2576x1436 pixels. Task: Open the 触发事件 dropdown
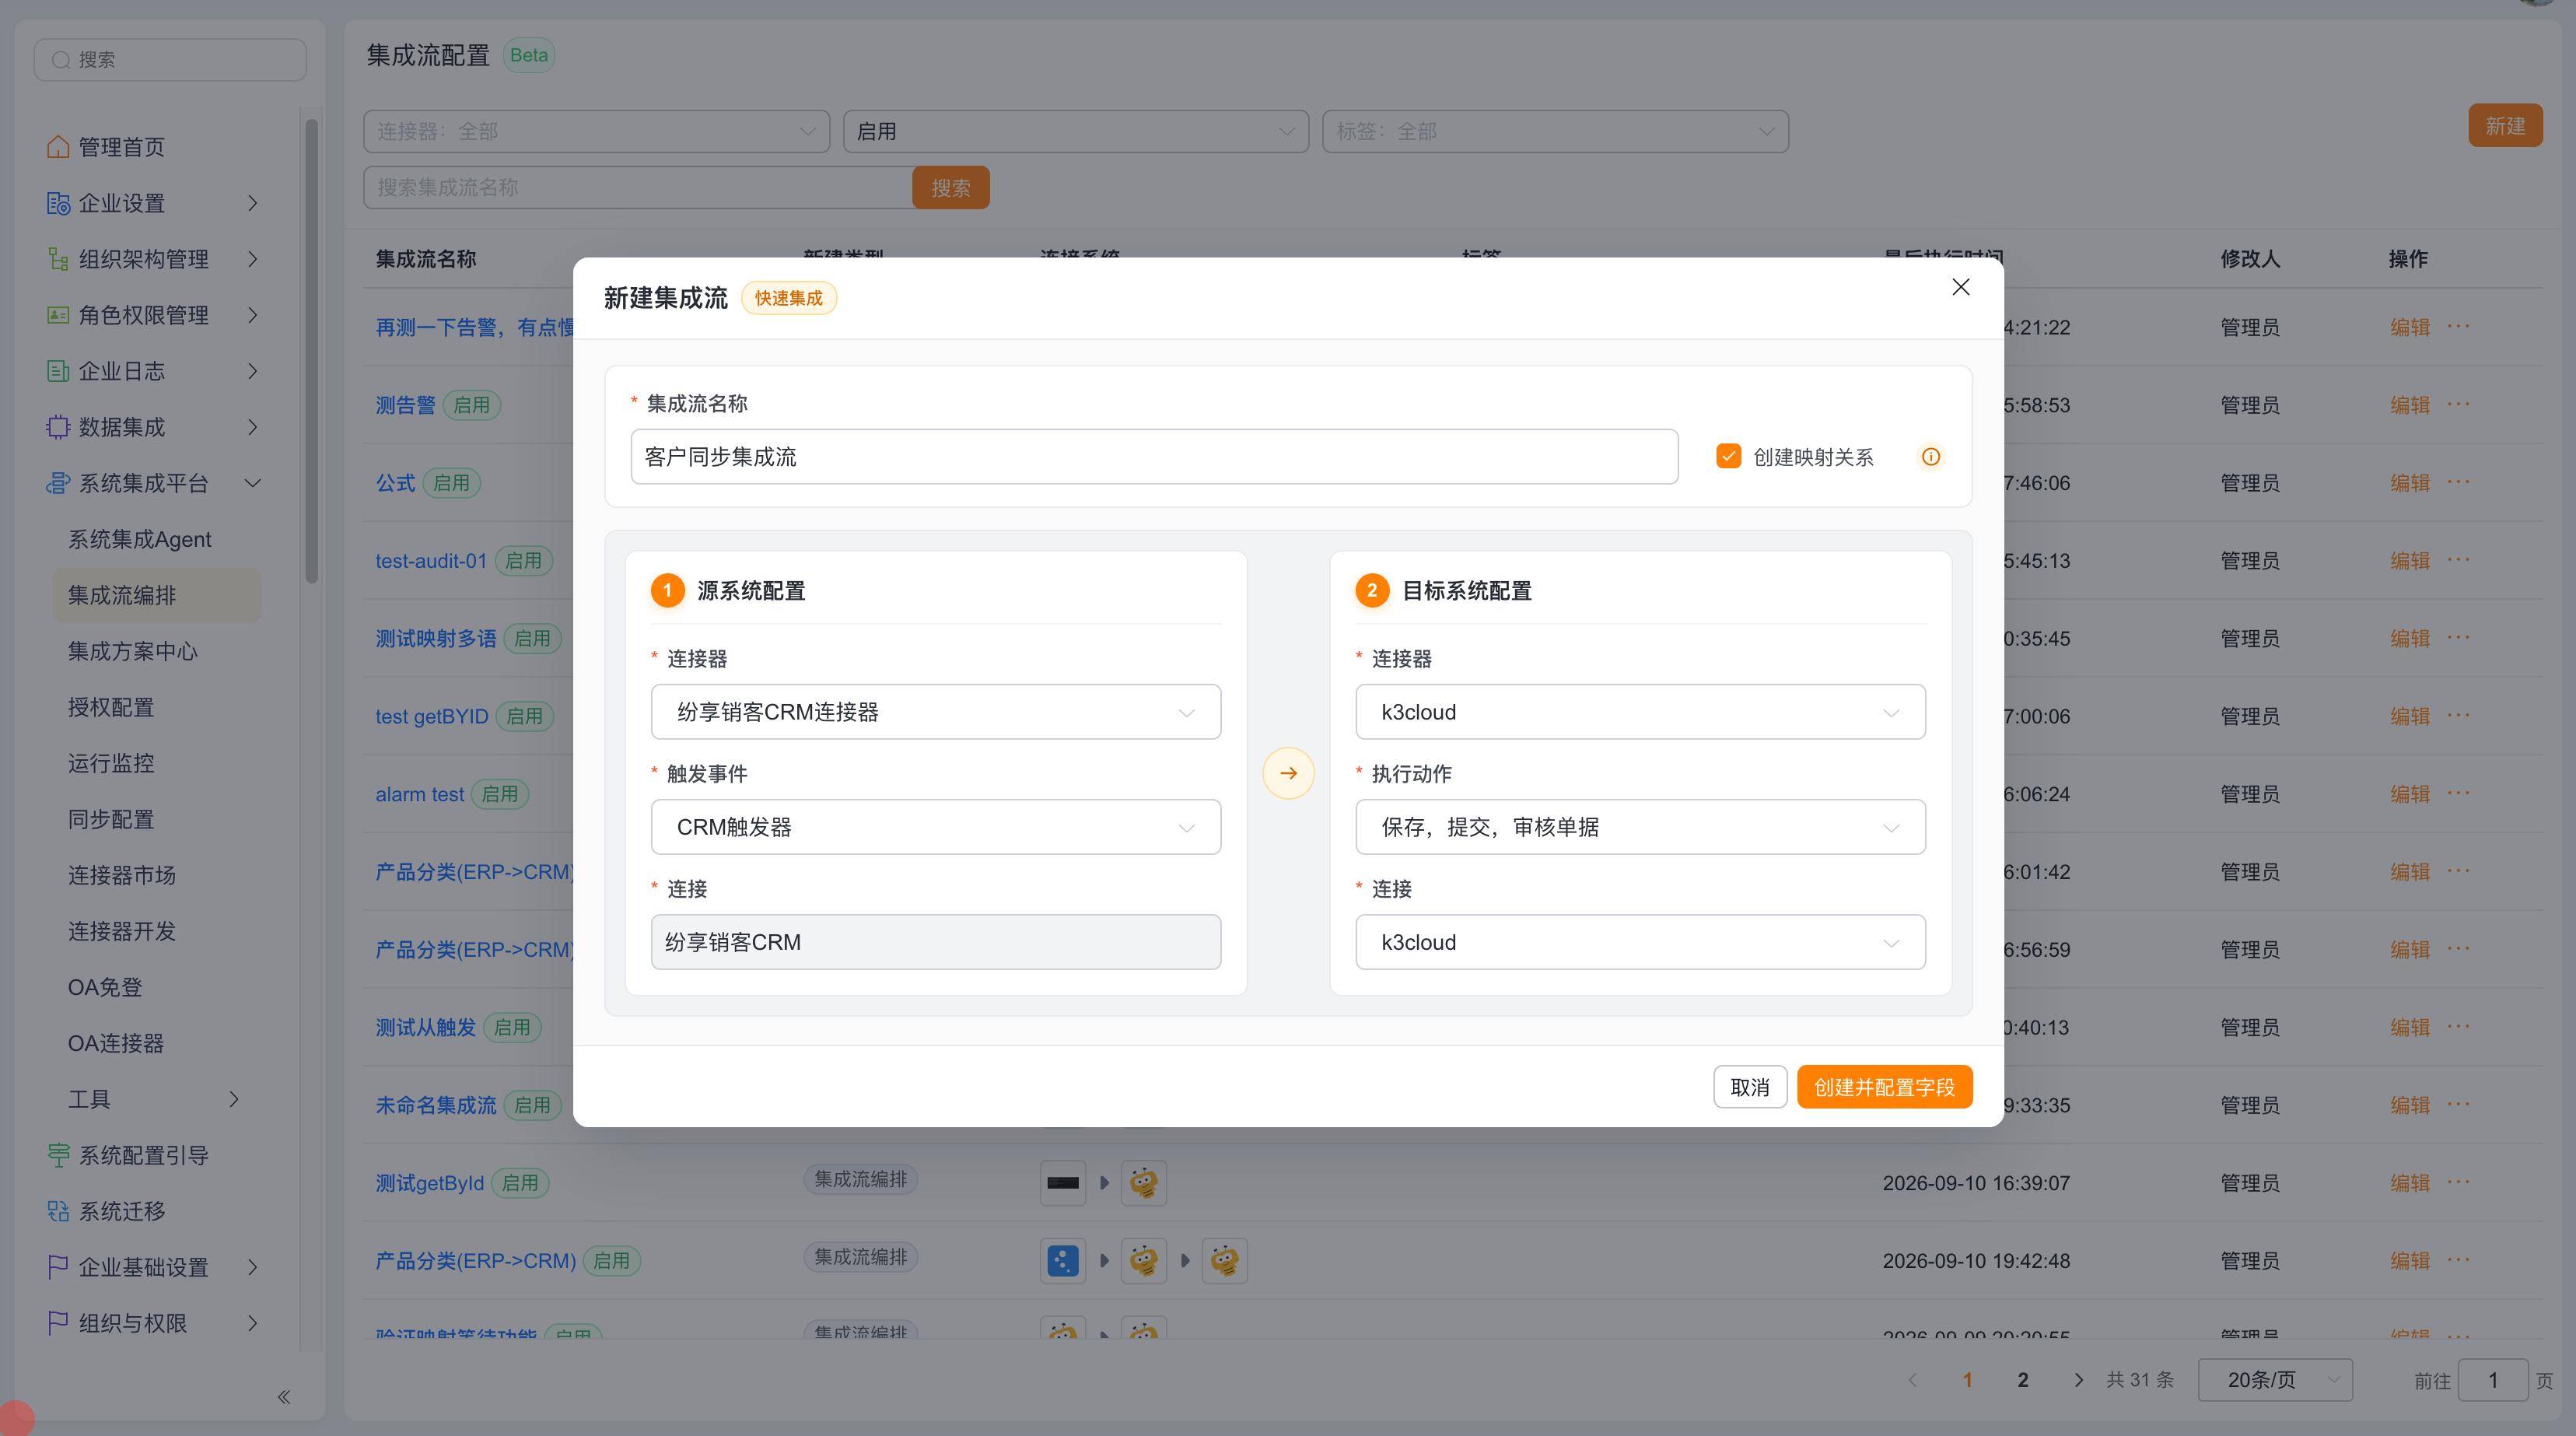(x=936, y=827)
